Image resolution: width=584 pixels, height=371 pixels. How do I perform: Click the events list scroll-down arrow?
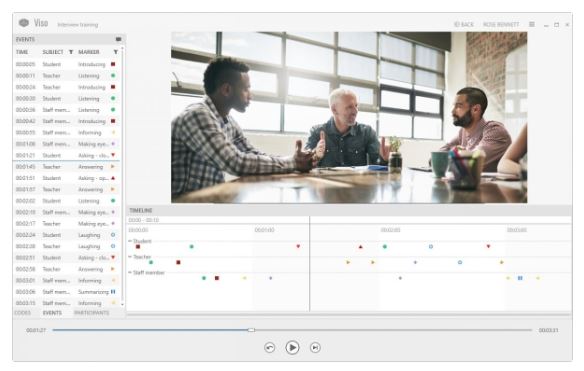coord(123,304)
